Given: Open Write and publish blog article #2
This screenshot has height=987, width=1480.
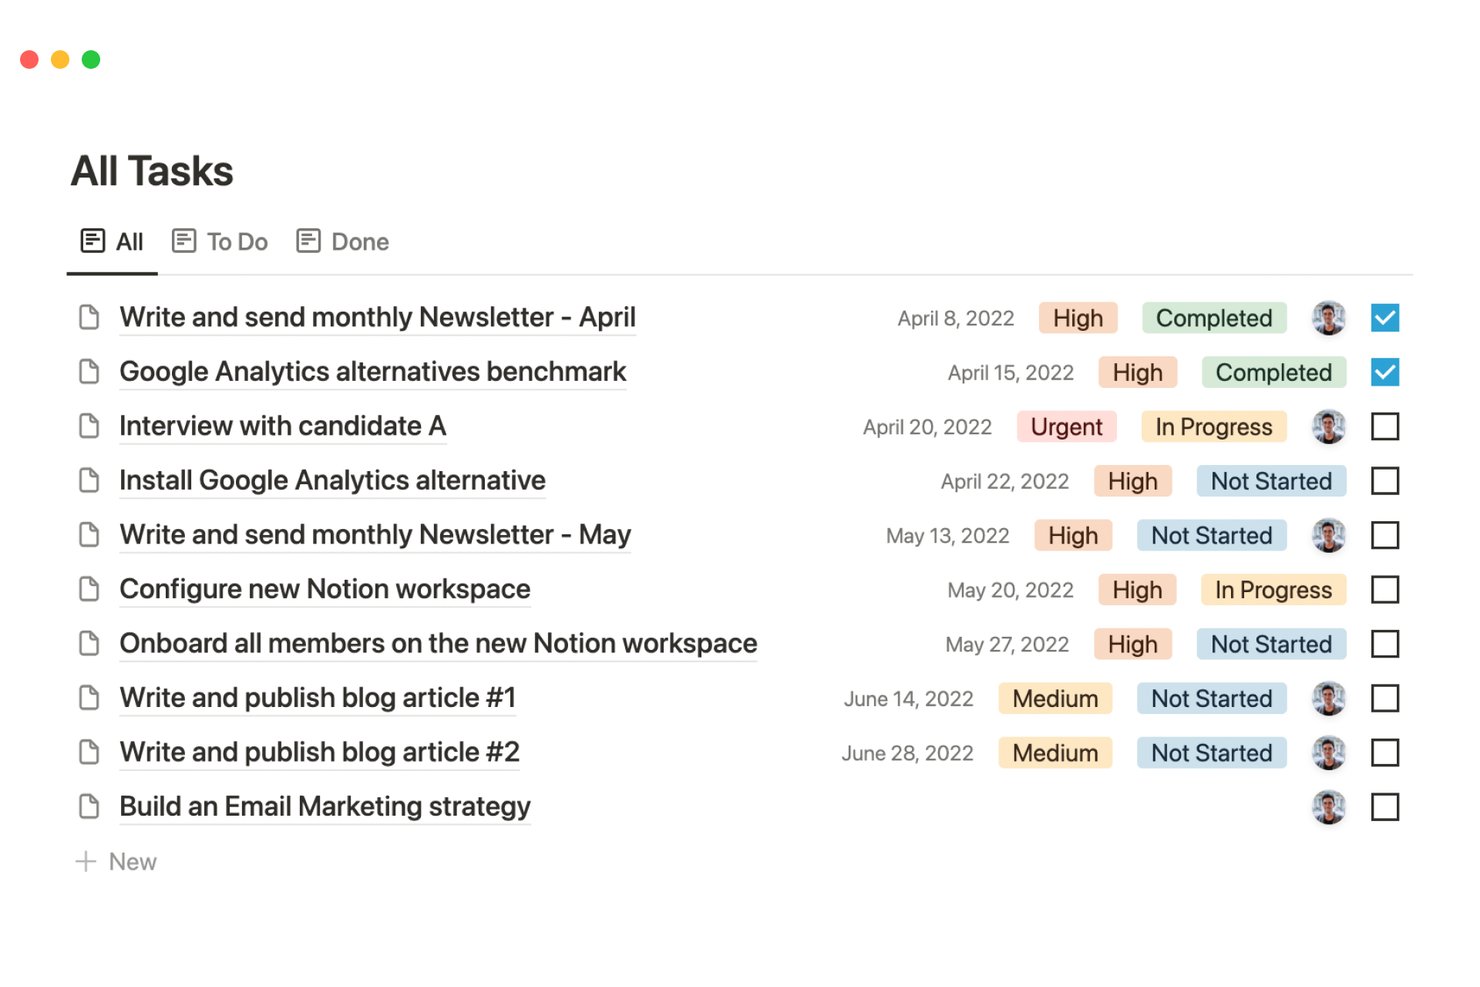Looking at the screenshot, I should click(x=320, y=752).
